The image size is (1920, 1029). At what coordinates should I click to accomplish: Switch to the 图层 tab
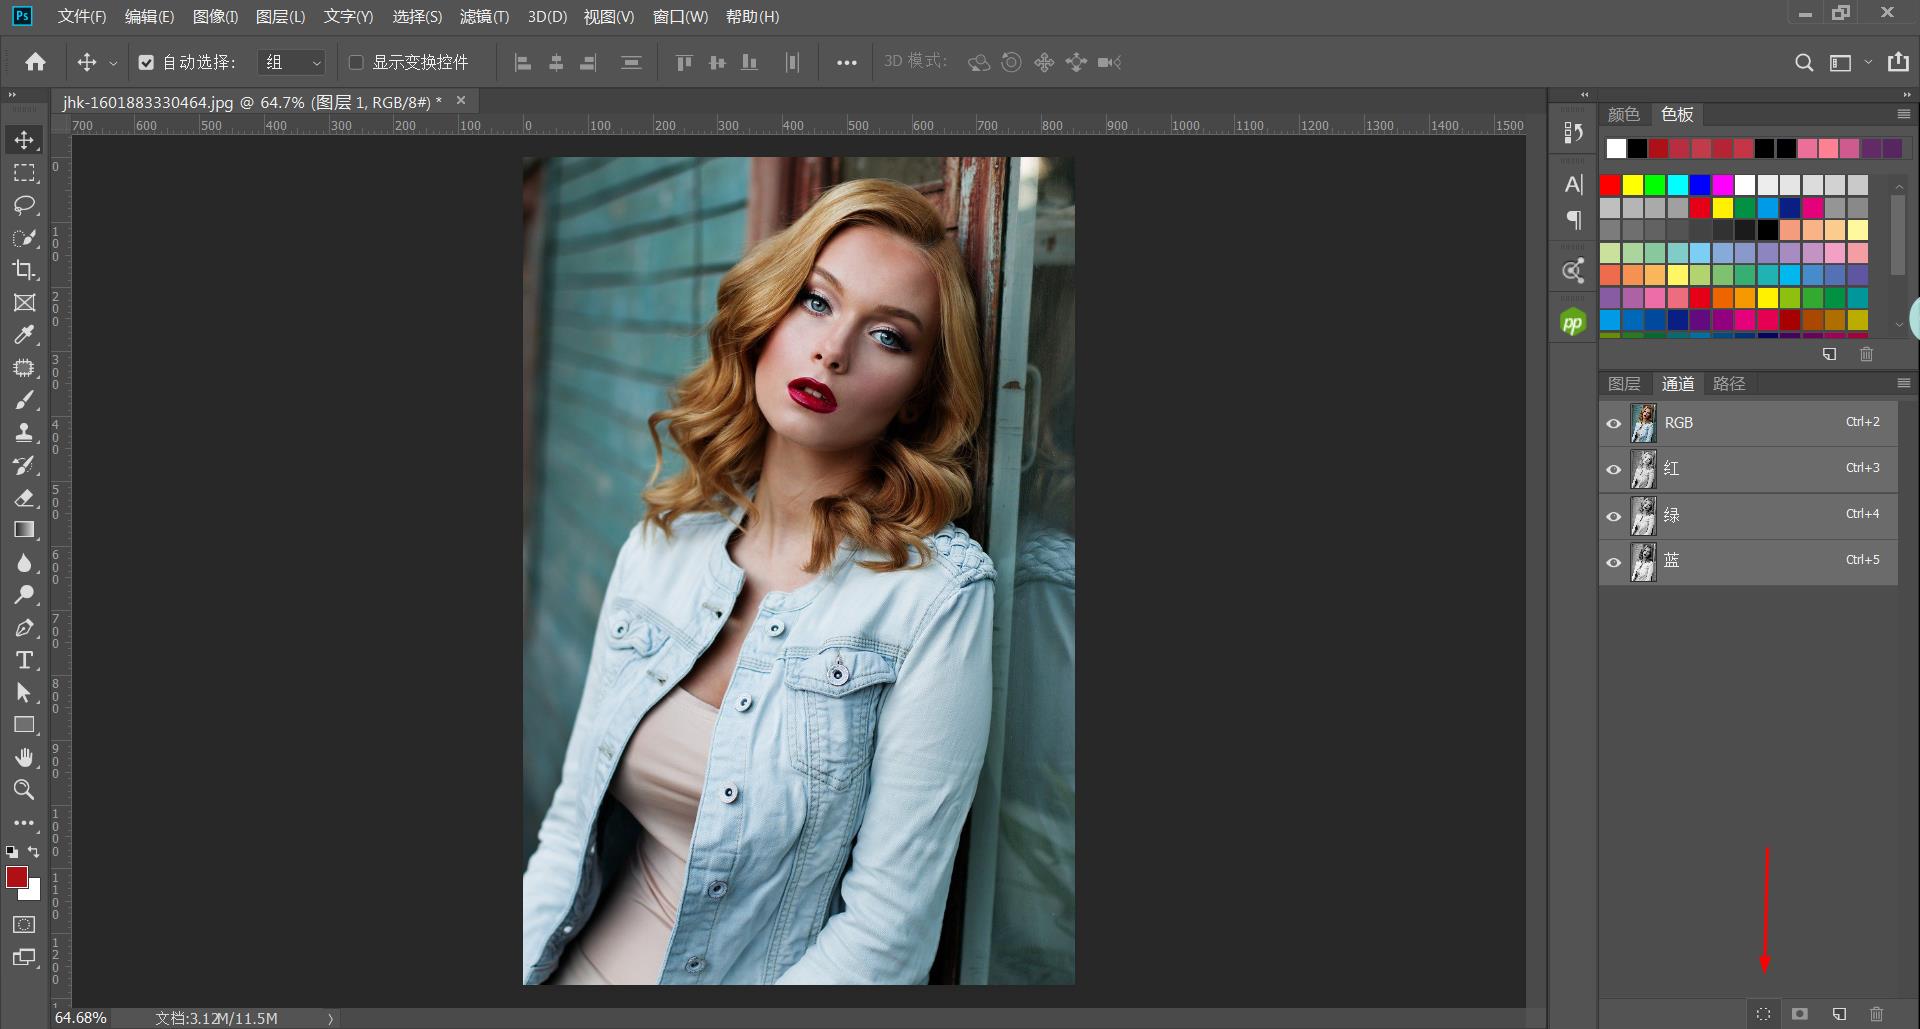[x=1624, y=383]
